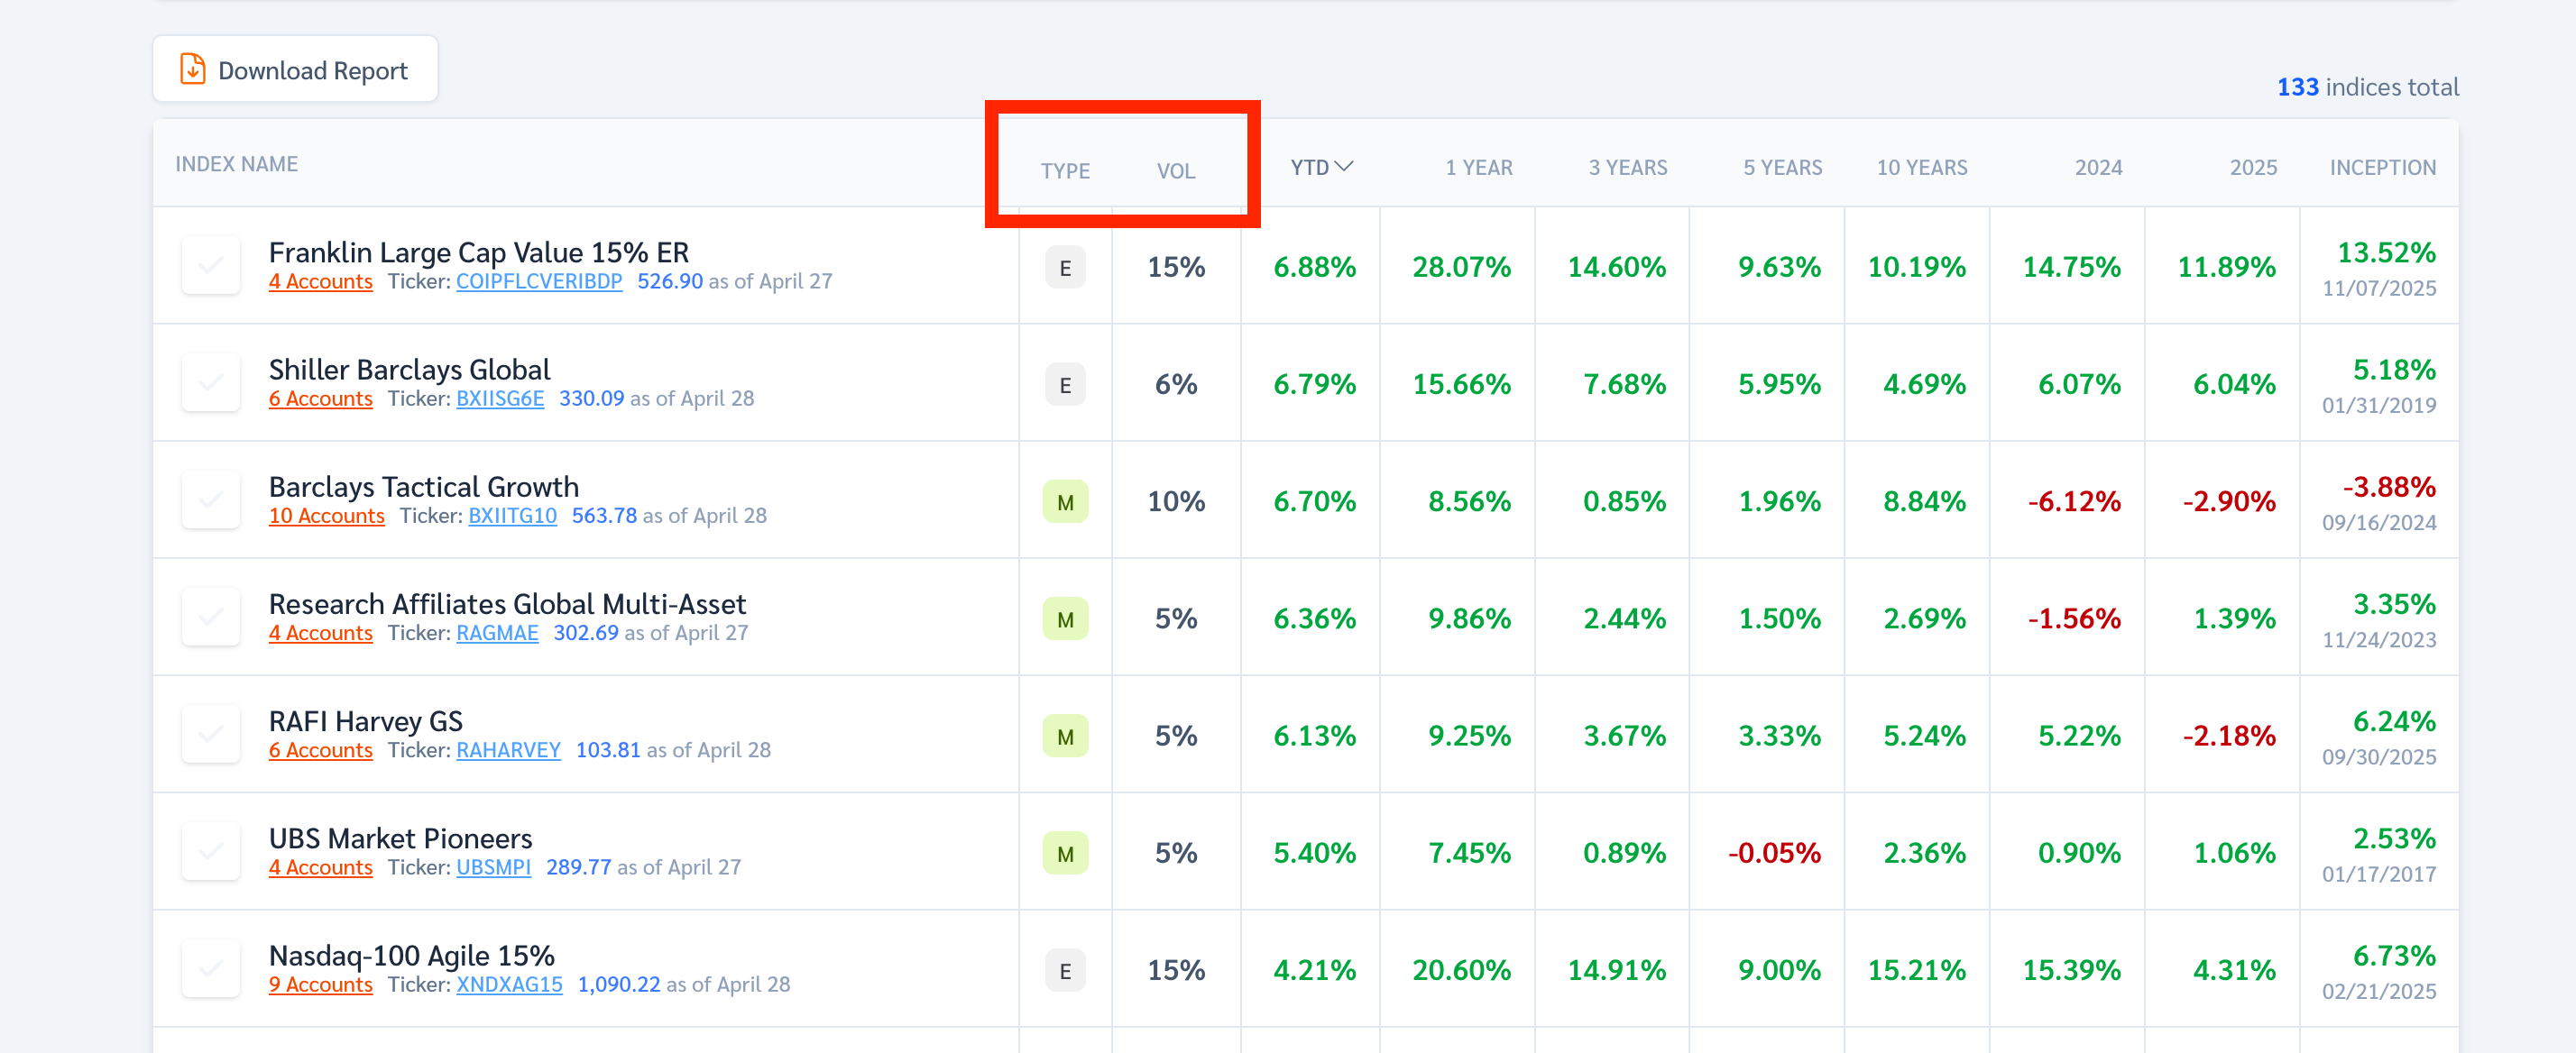2576x1053 pixels.
Task: Click YTD value 6.88%
Action: (1314, 267)
